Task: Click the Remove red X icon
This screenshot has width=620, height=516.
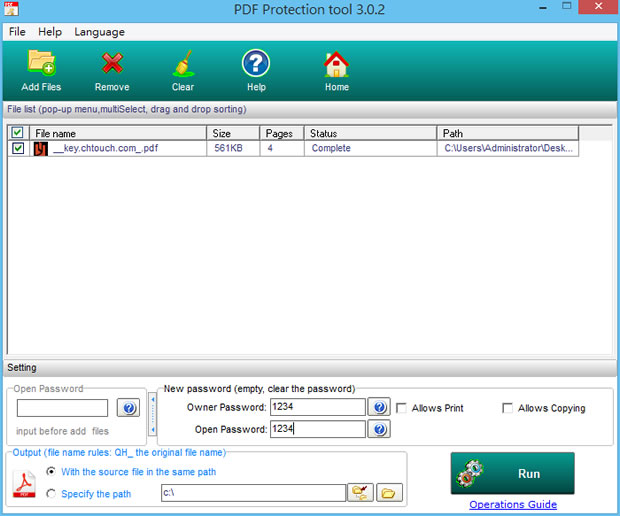Action: [112, 65]
